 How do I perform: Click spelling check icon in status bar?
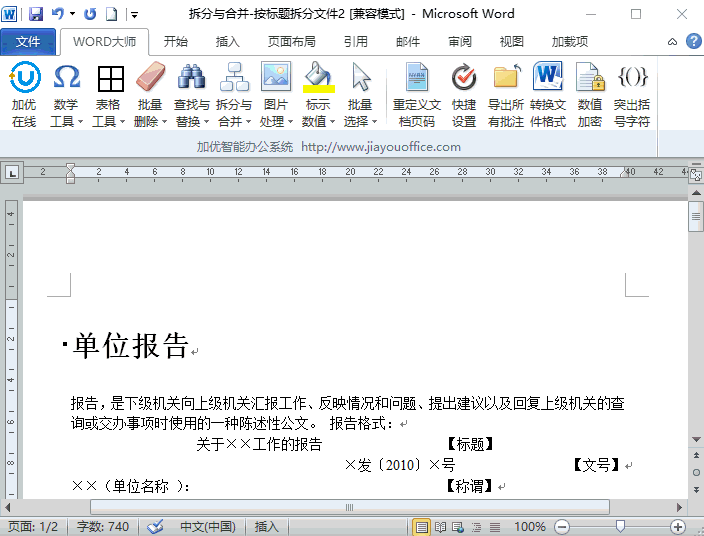pos(155,526)
